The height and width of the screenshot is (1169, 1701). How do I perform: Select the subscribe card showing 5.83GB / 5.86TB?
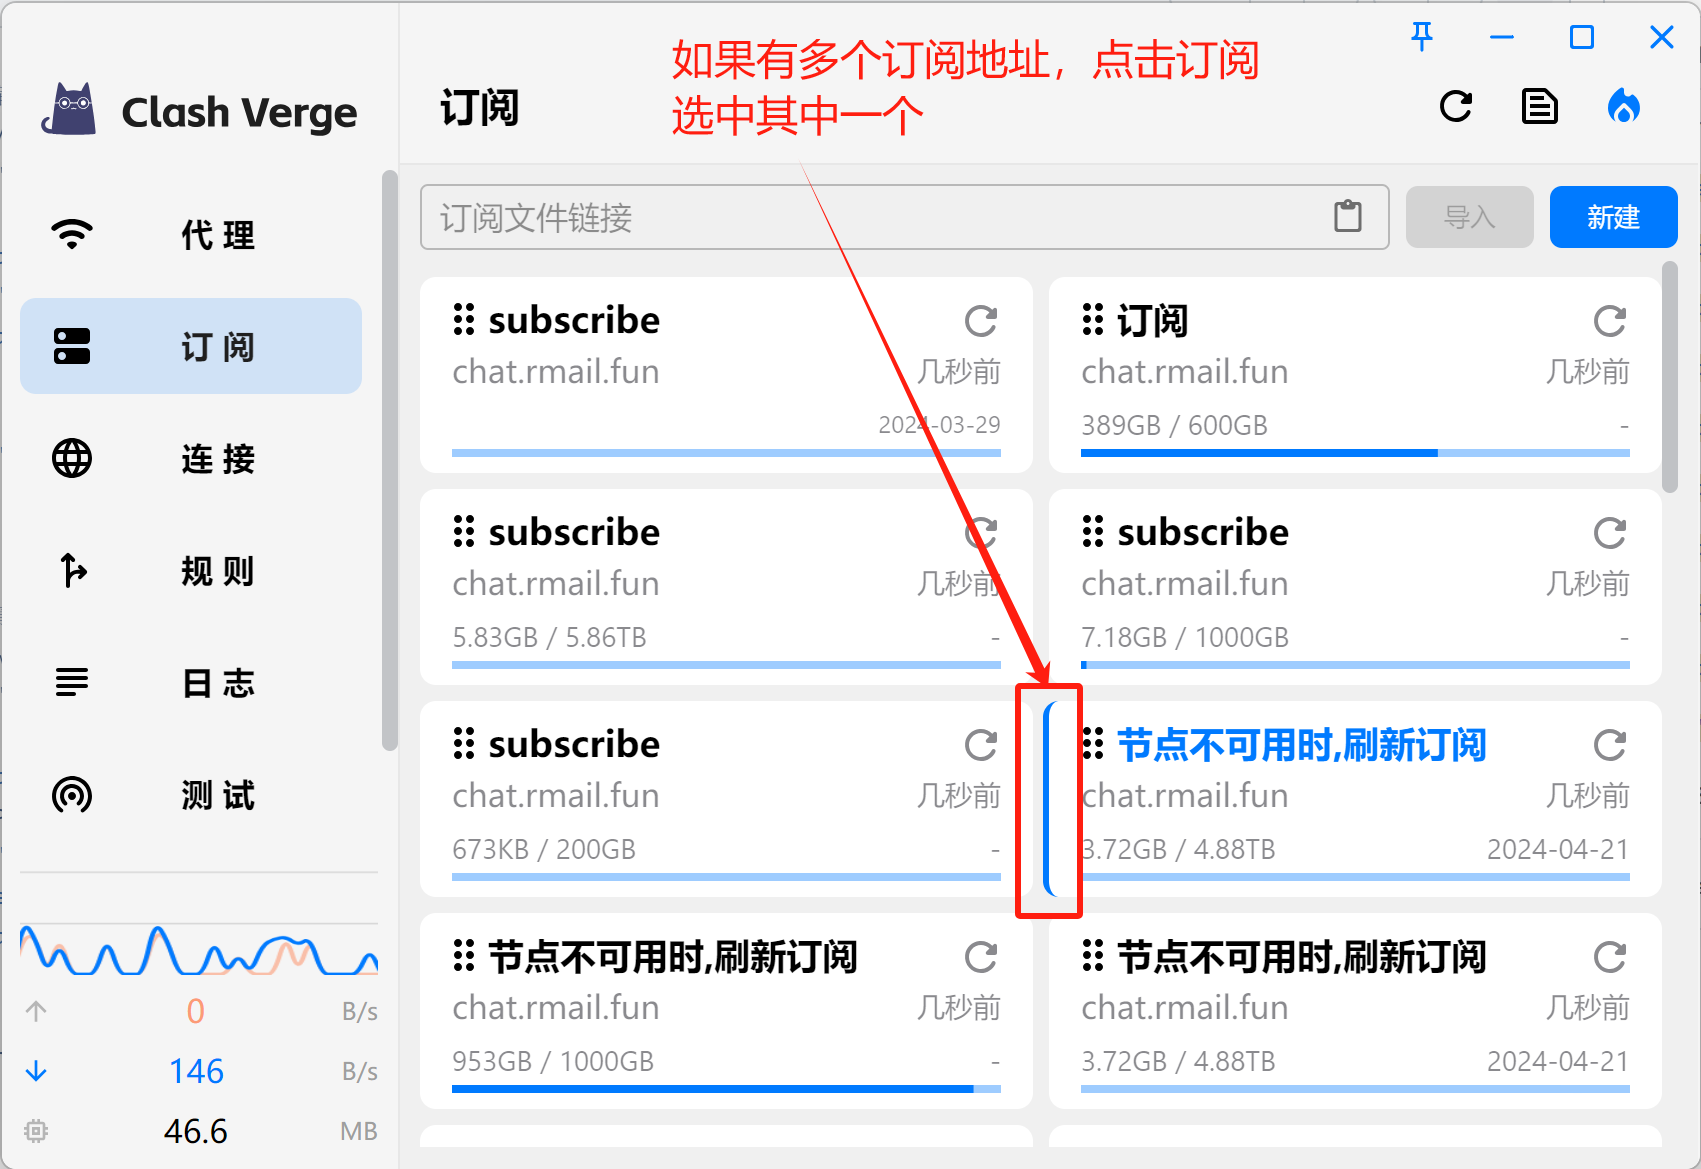(726, 587)
